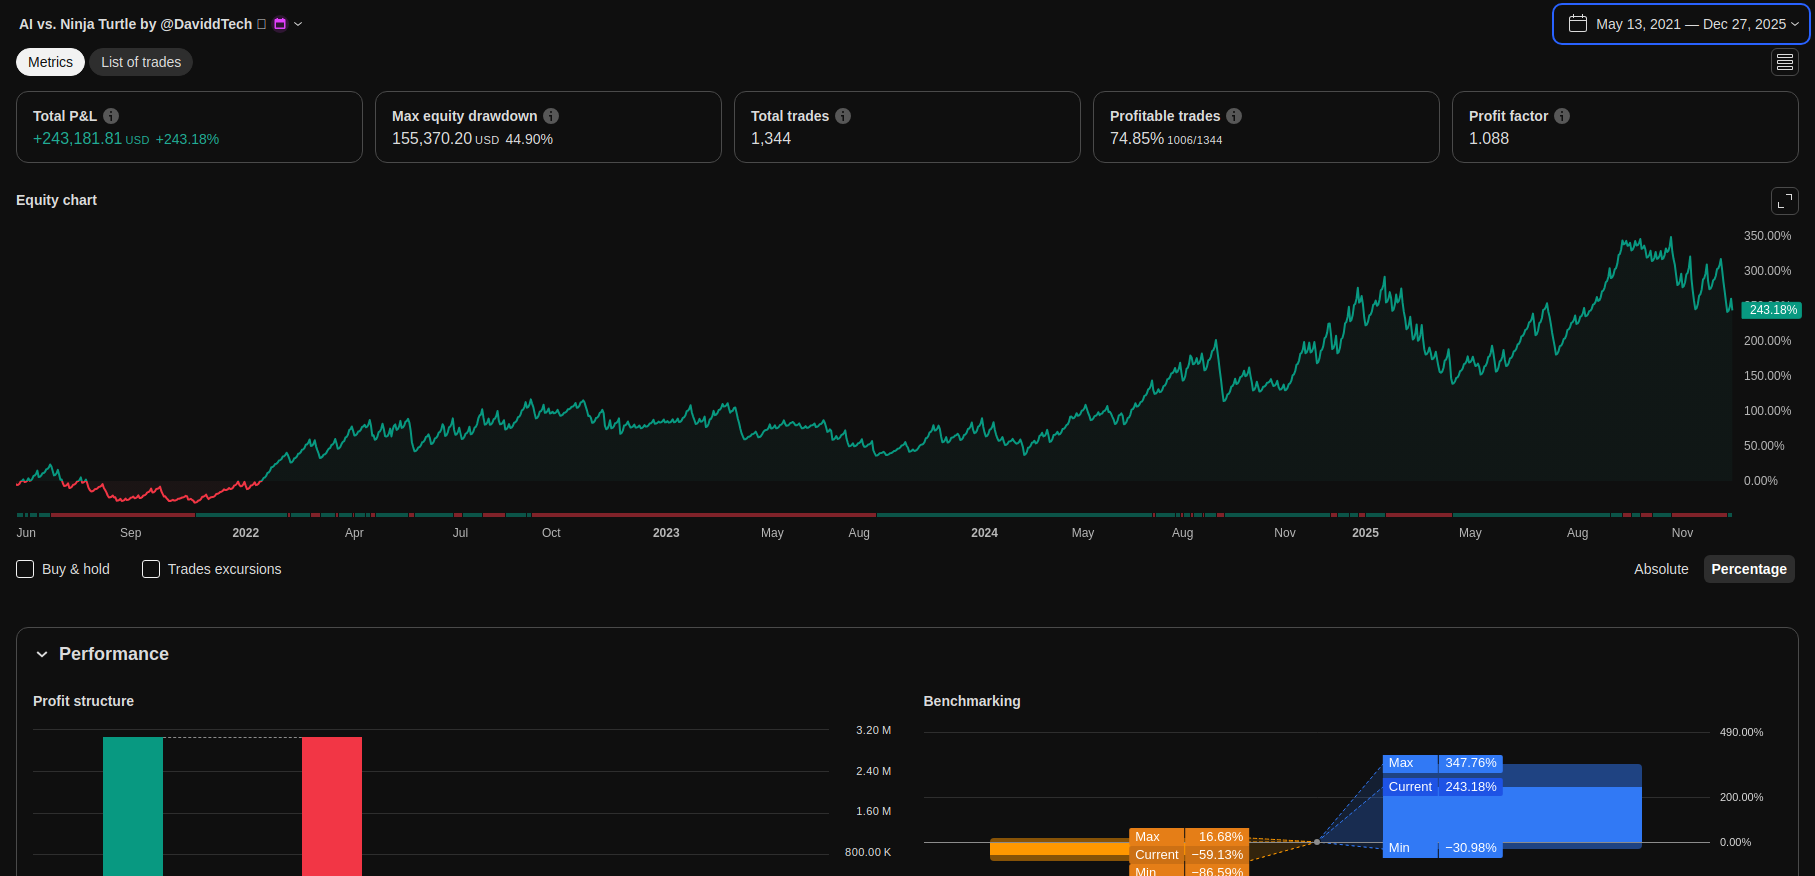1815x876 pixels.
Task: Collapse the Performance section
Action: 42,654
